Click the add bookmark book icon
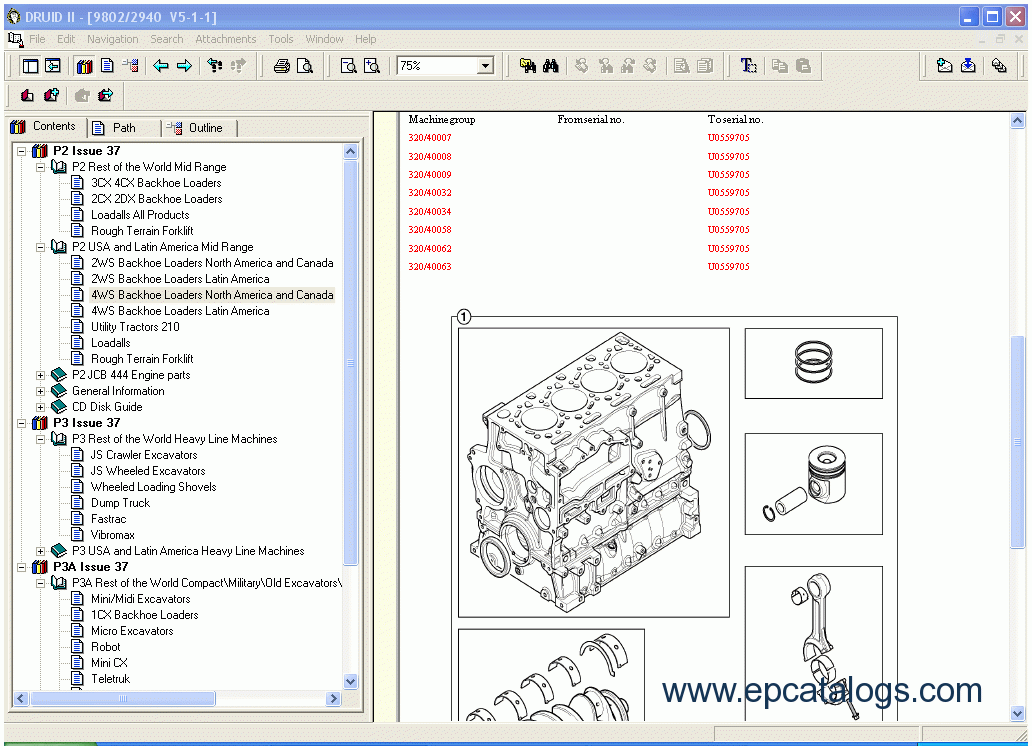Screen dimensions: 1032x746 [51, 95]
